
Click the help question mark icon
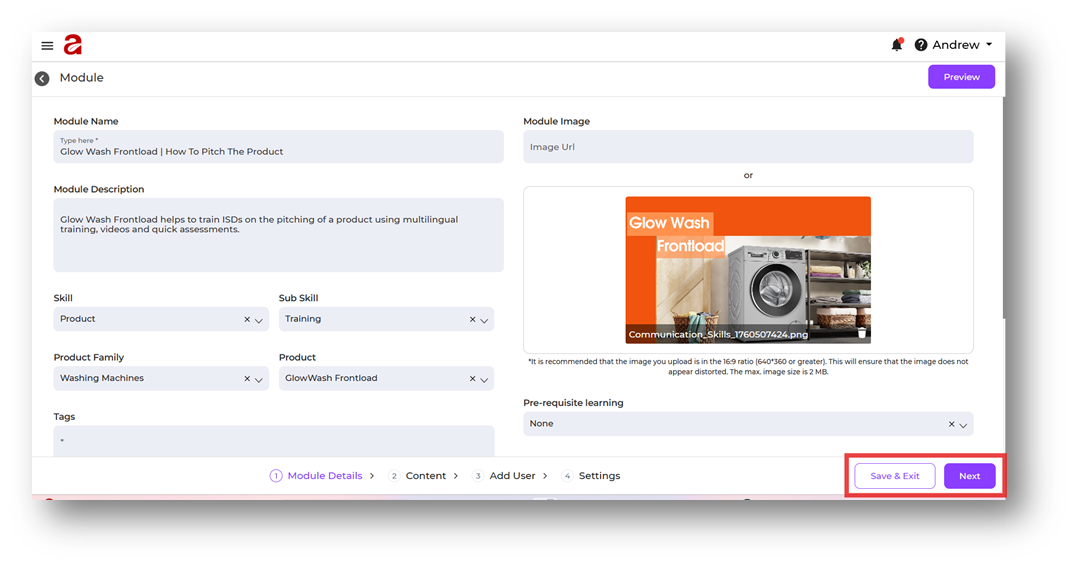[921, 45]
